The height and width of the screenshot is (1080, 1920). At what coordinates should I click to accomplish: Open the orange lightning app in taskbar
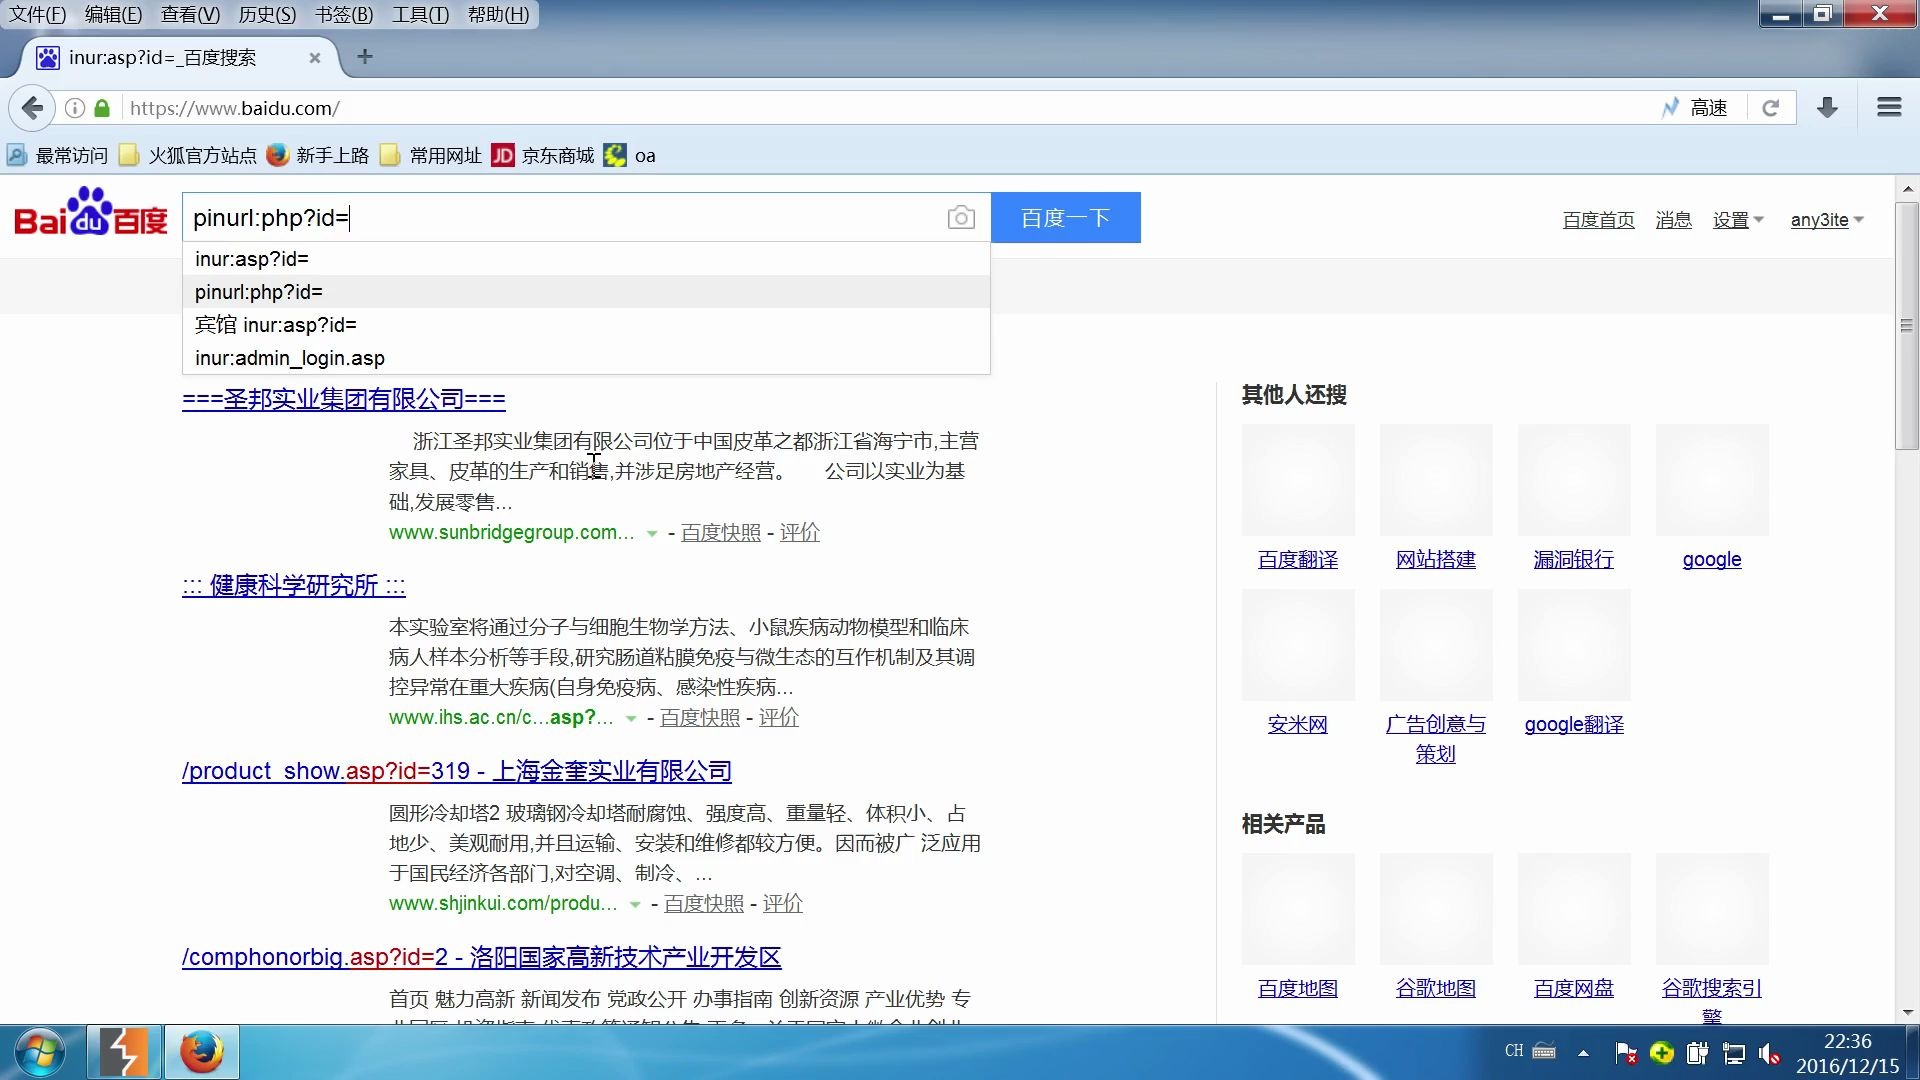point(123,1052)
